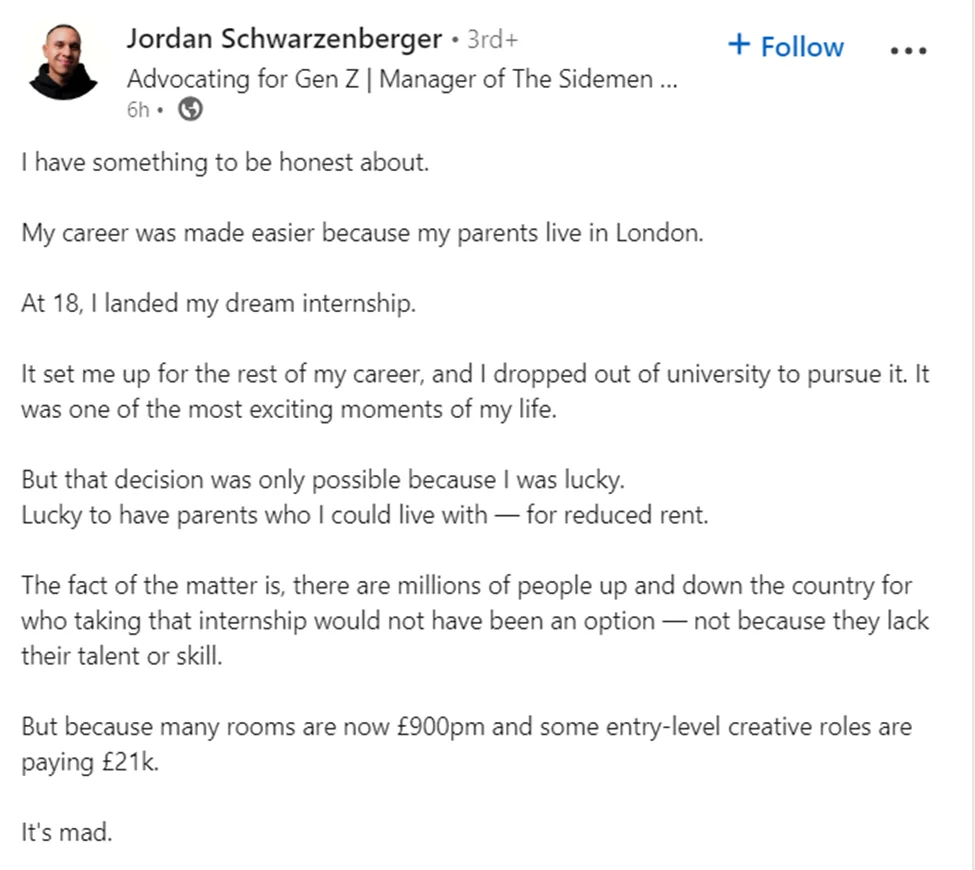Click the "Lucky to have parents" line

(x=364, y=514)
